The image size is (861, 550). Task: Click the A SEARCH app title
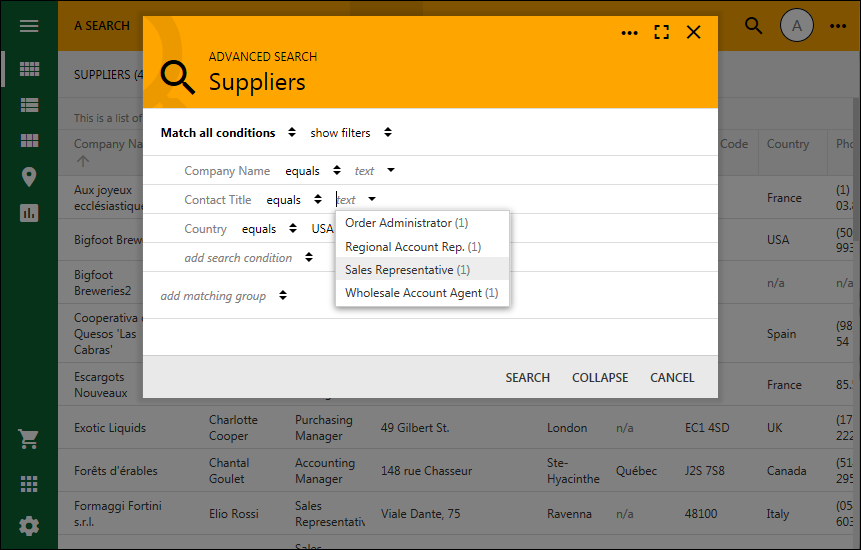[x=102, y=26]
